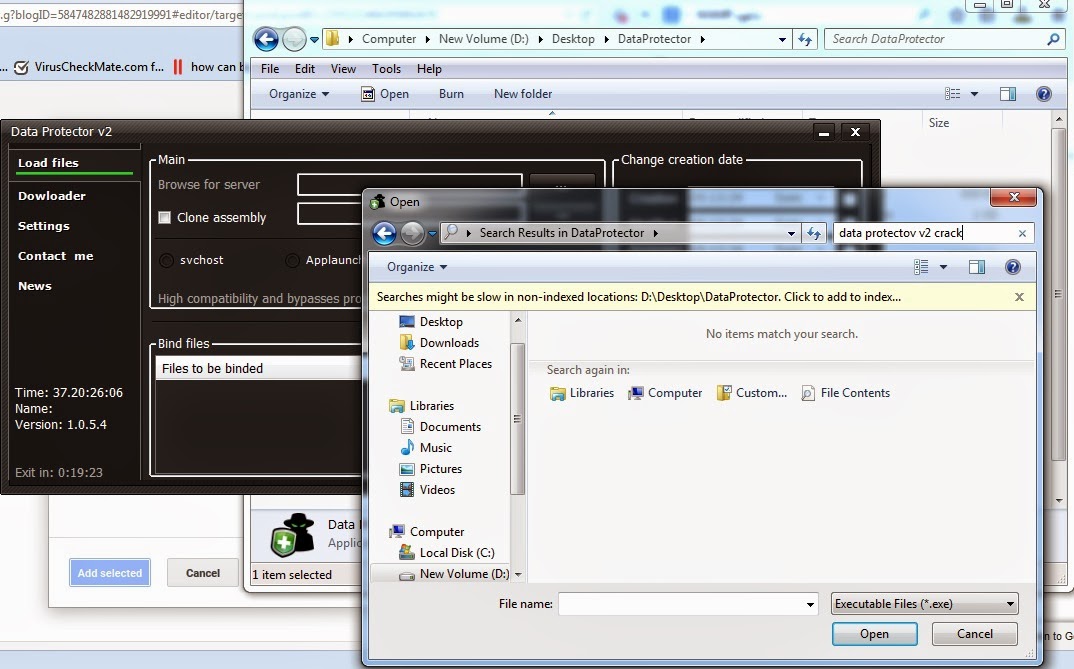1074x669 pixels.
Task: Expand view options arrow in Open dialog
Action: (943, 267)
